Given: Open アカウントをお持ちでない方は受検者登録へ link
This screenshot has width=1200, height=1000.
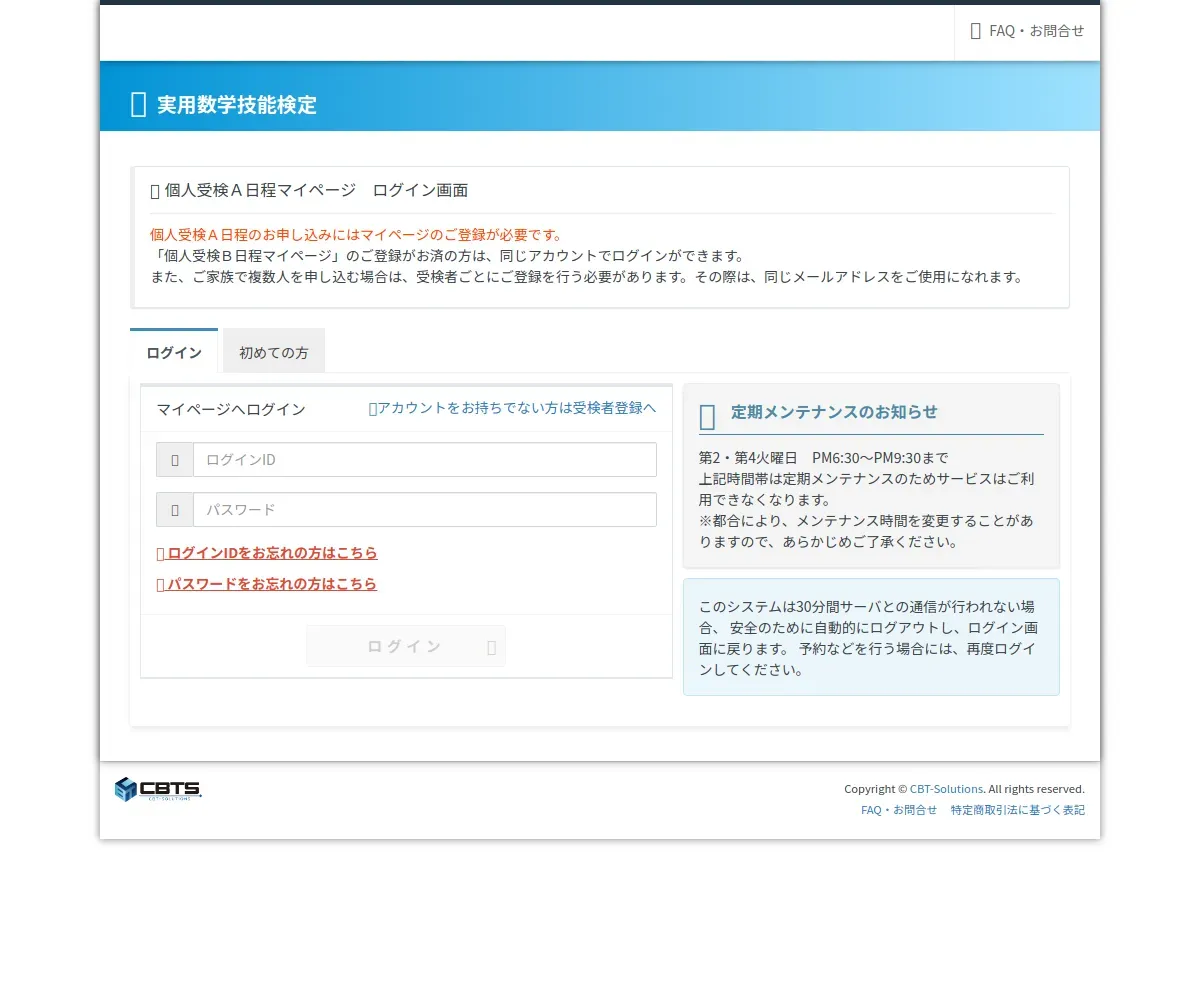Looking at the screenshot, I should (x=512, y=408).
